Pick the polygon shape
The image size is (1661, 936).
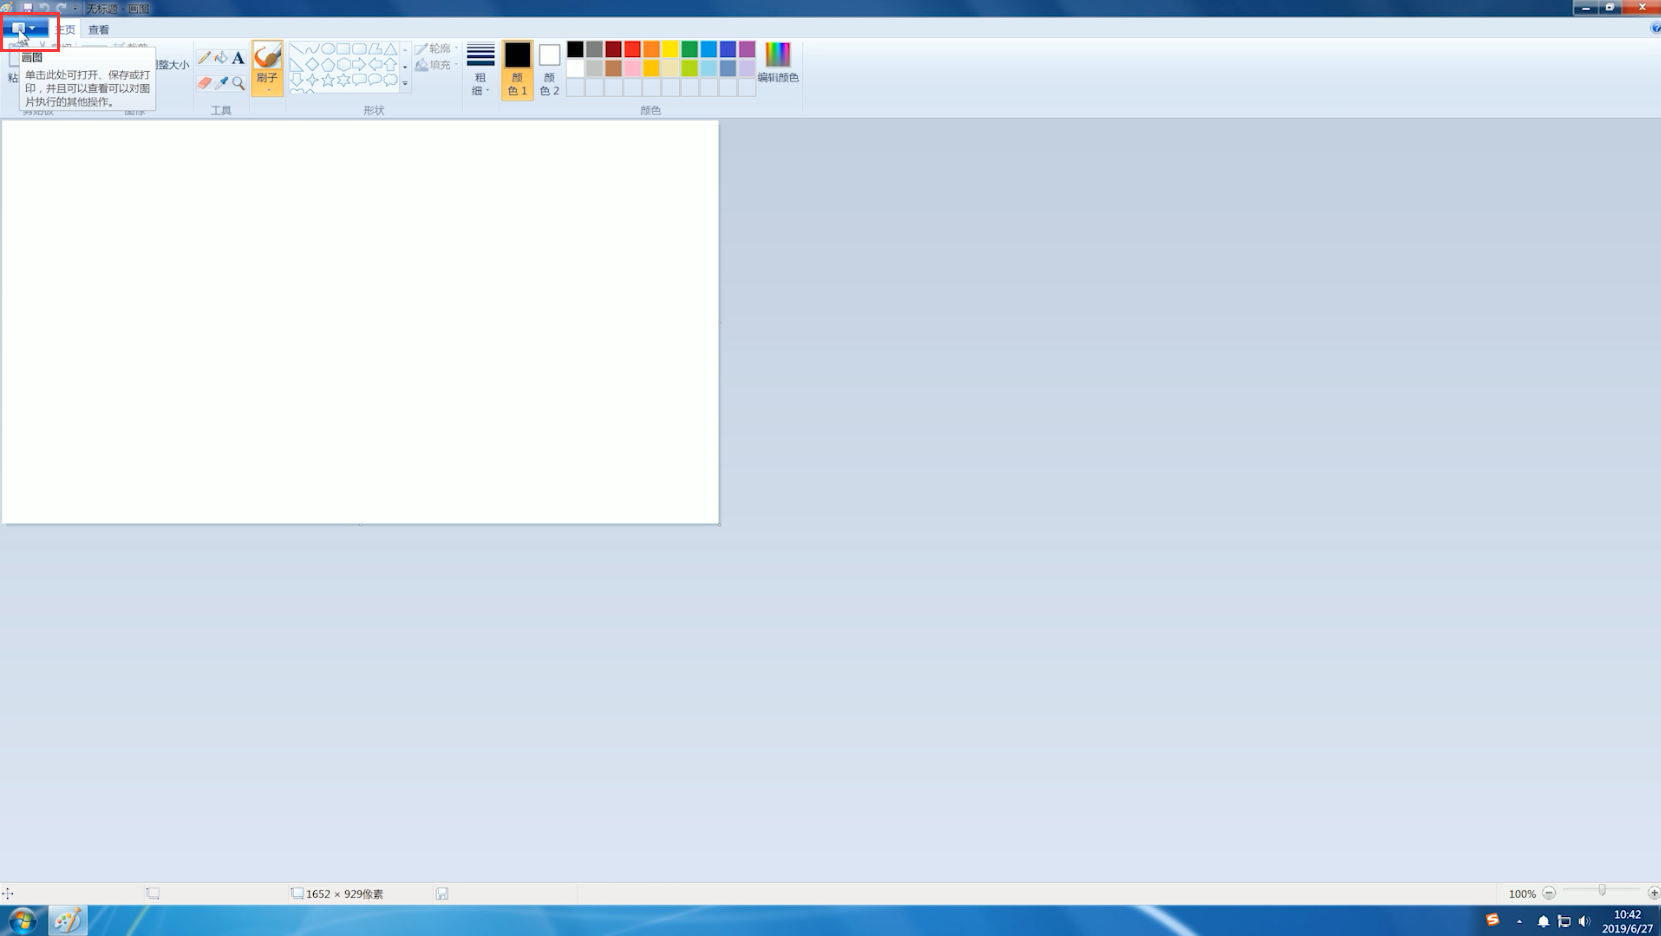(375, 49)
